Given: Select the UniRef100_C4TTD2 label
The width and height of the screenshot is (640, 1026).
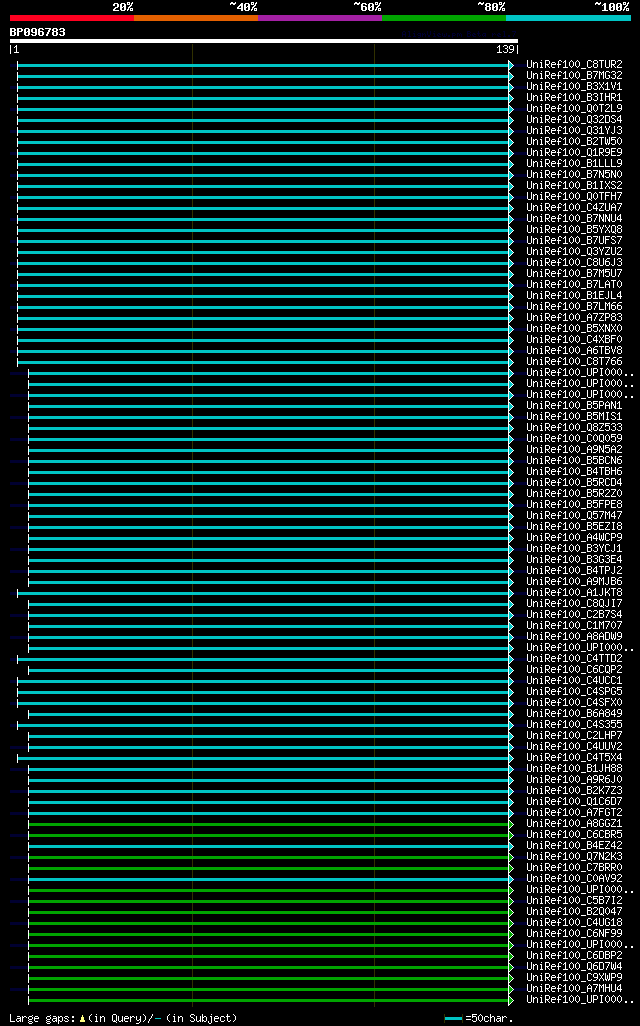Looking at the screenshot, I should 575,658.
